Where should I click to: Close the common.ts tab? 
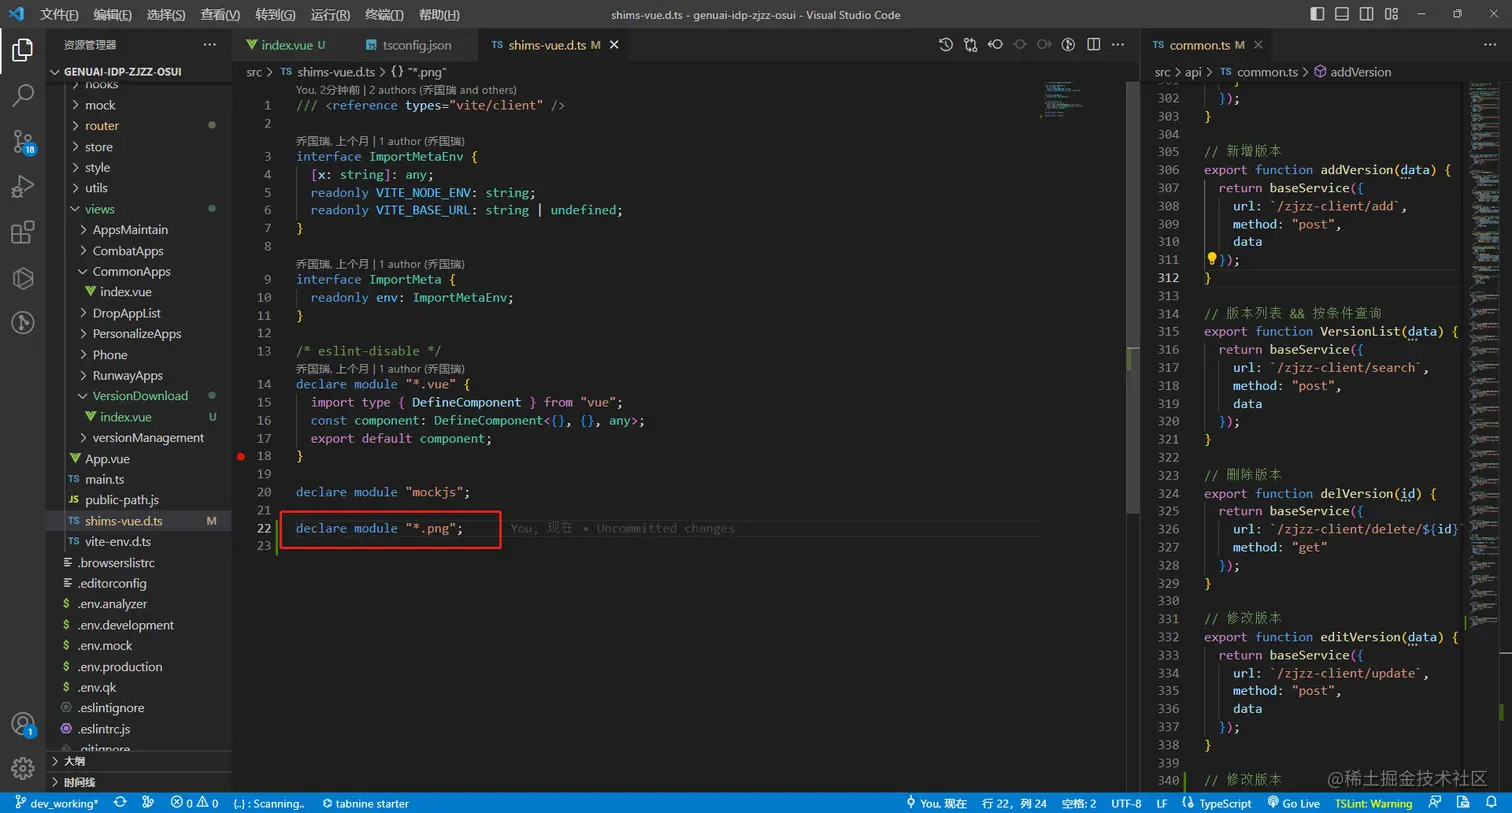pos(1258,45)
